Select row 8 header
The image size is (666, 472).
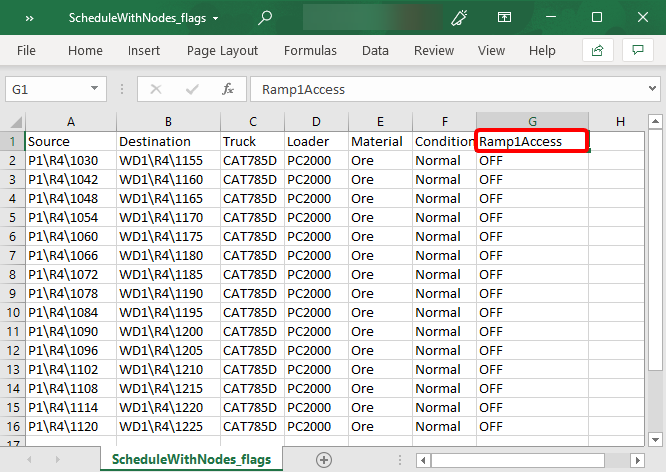pos(12,274)
